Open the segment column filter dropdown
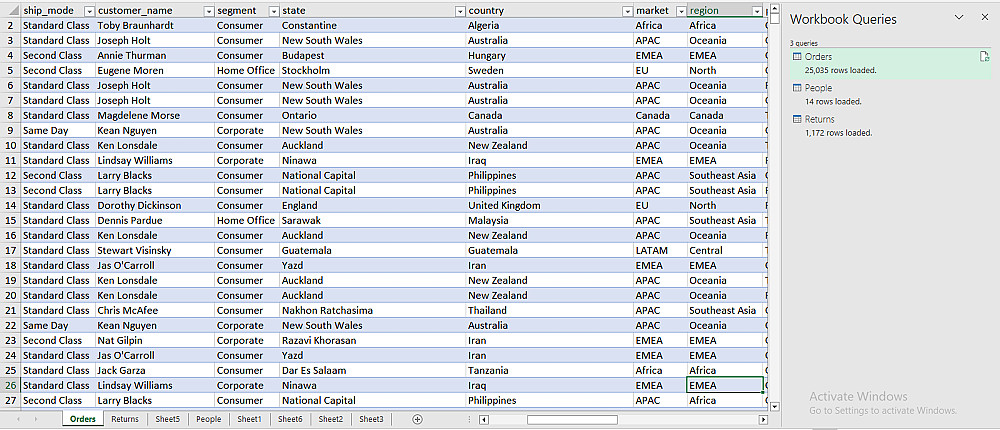Screen dimensions: 1000x430 tap(274, 11)
